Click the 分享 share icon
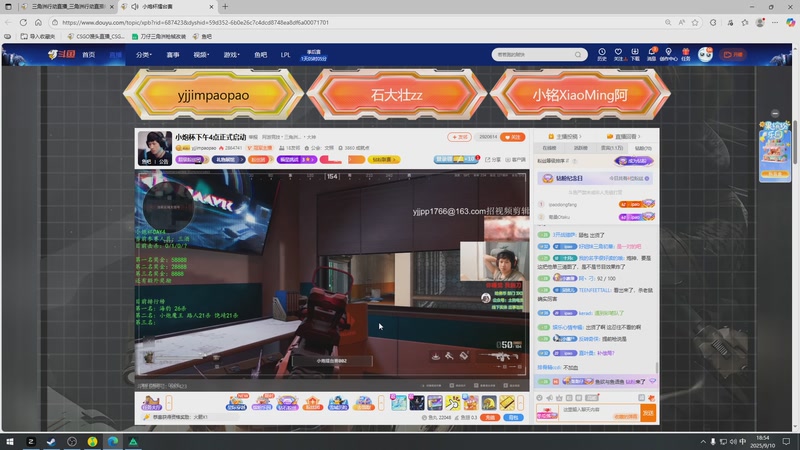 [x=493, y=160]
